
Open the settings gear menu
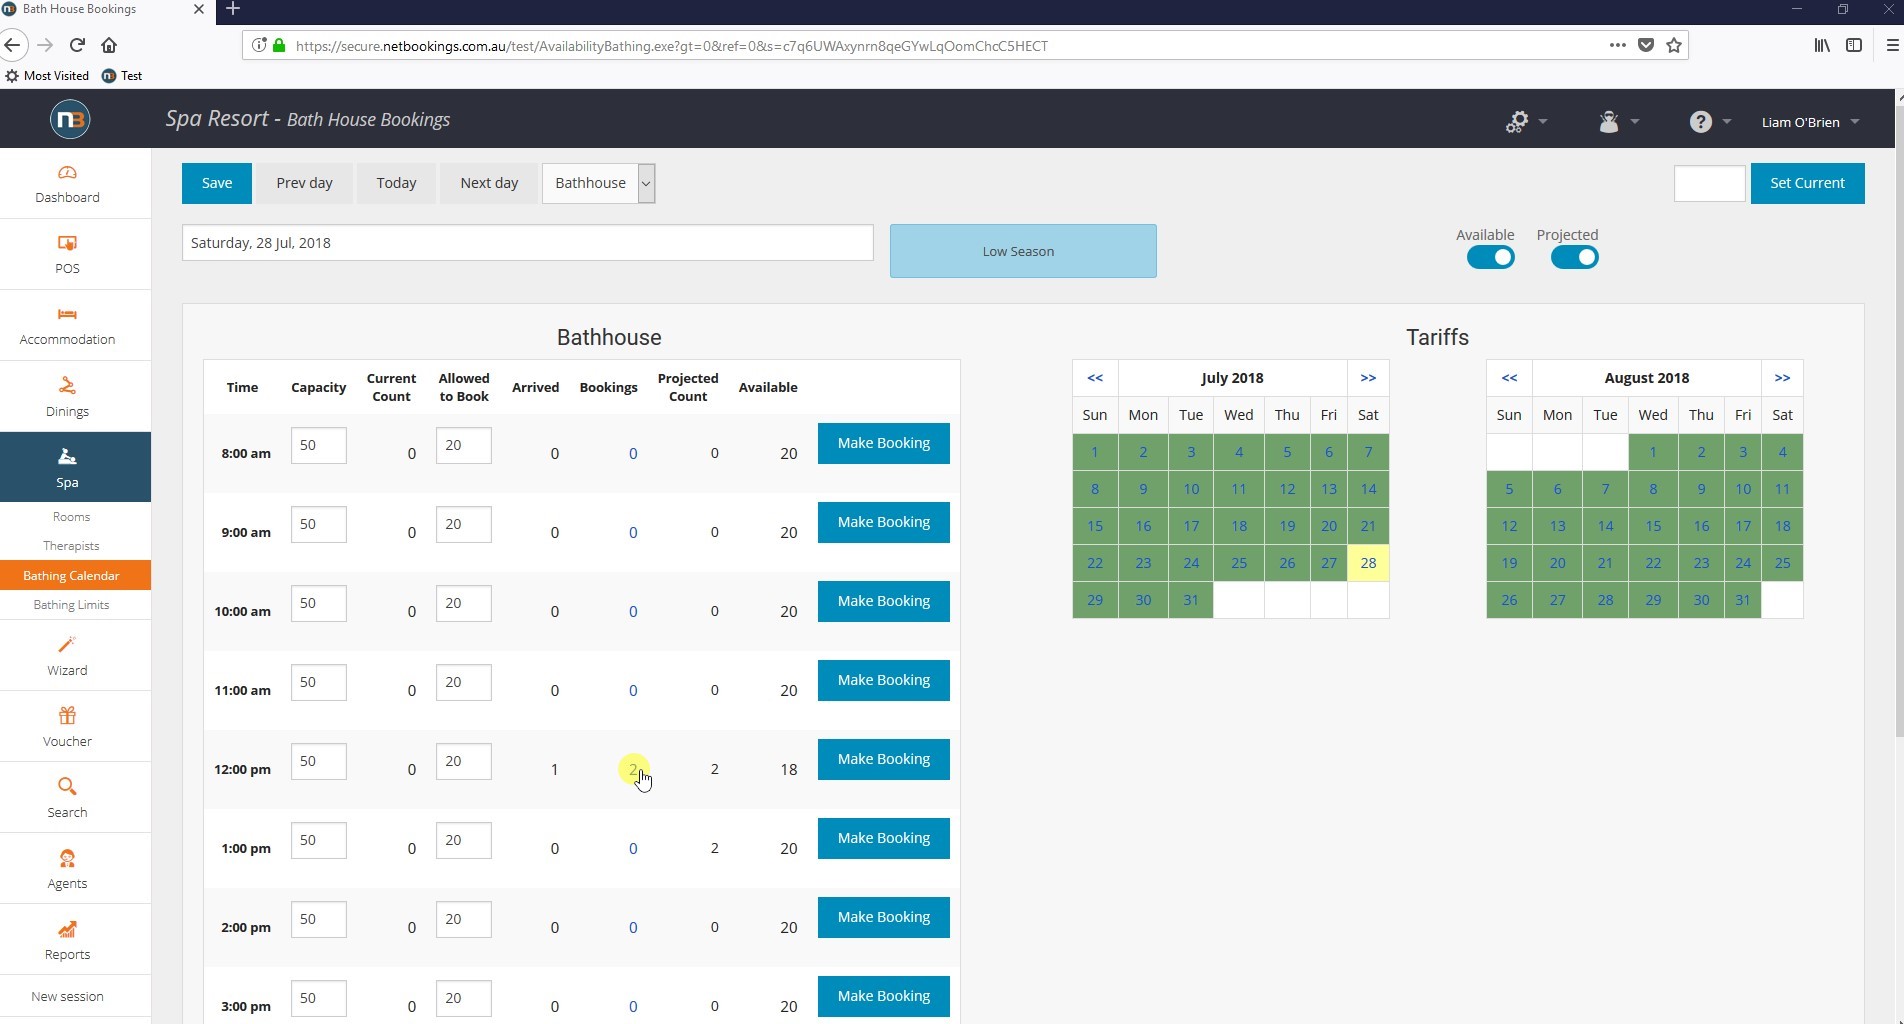click(x=1526, y=122)
